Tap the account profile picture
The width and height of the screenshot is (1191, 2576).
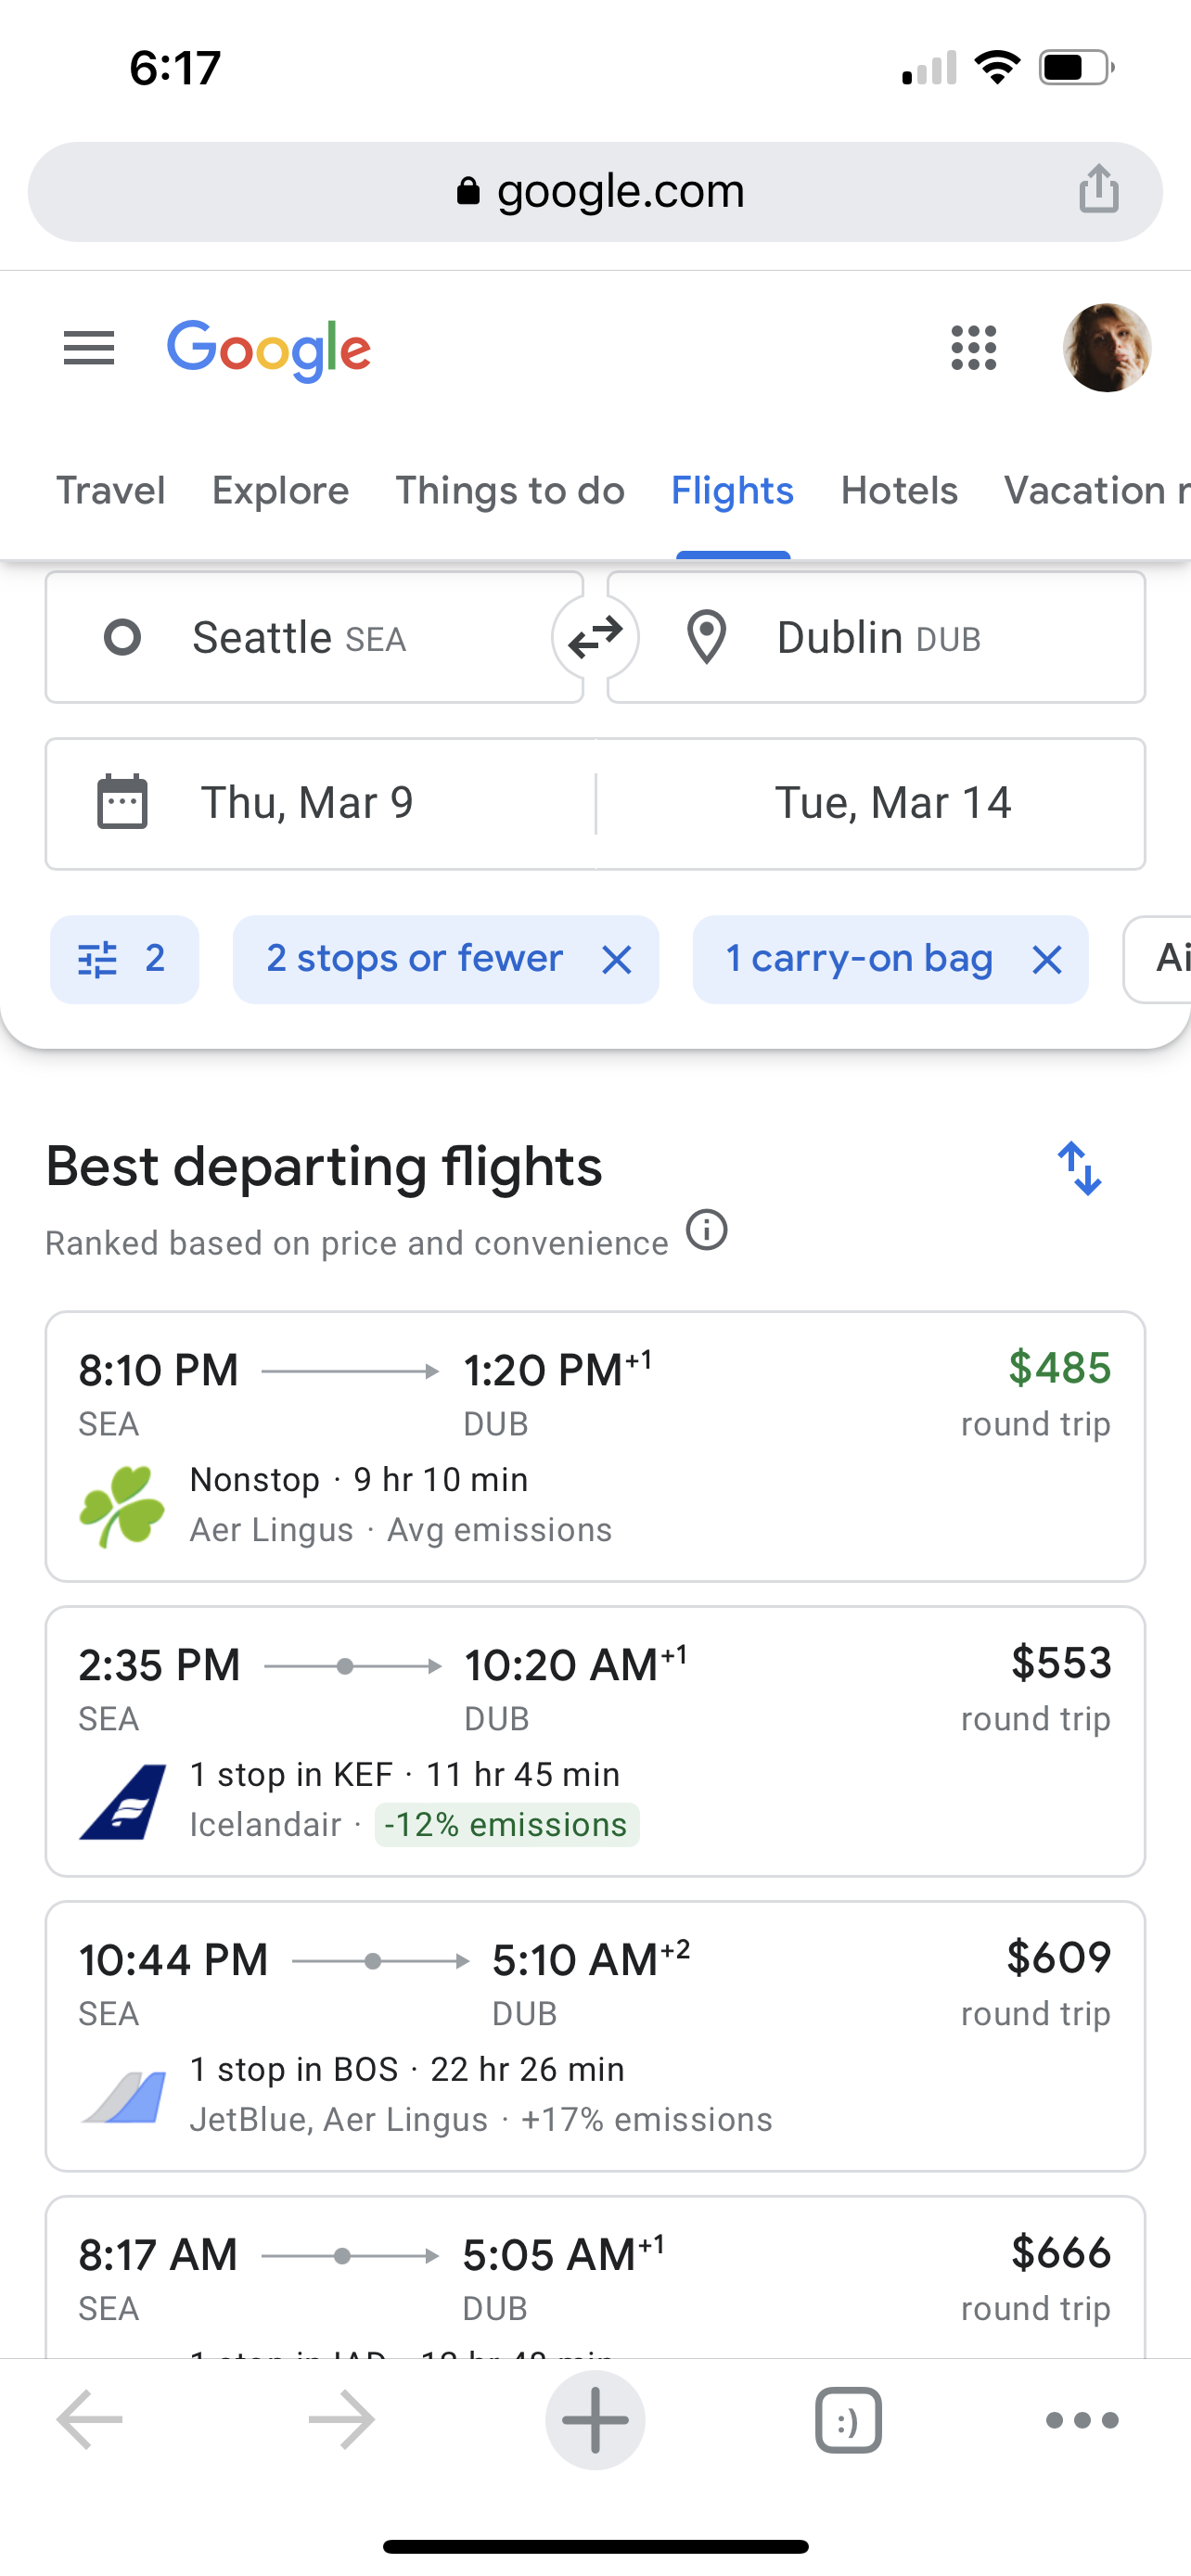click(x=1106, y=348)
